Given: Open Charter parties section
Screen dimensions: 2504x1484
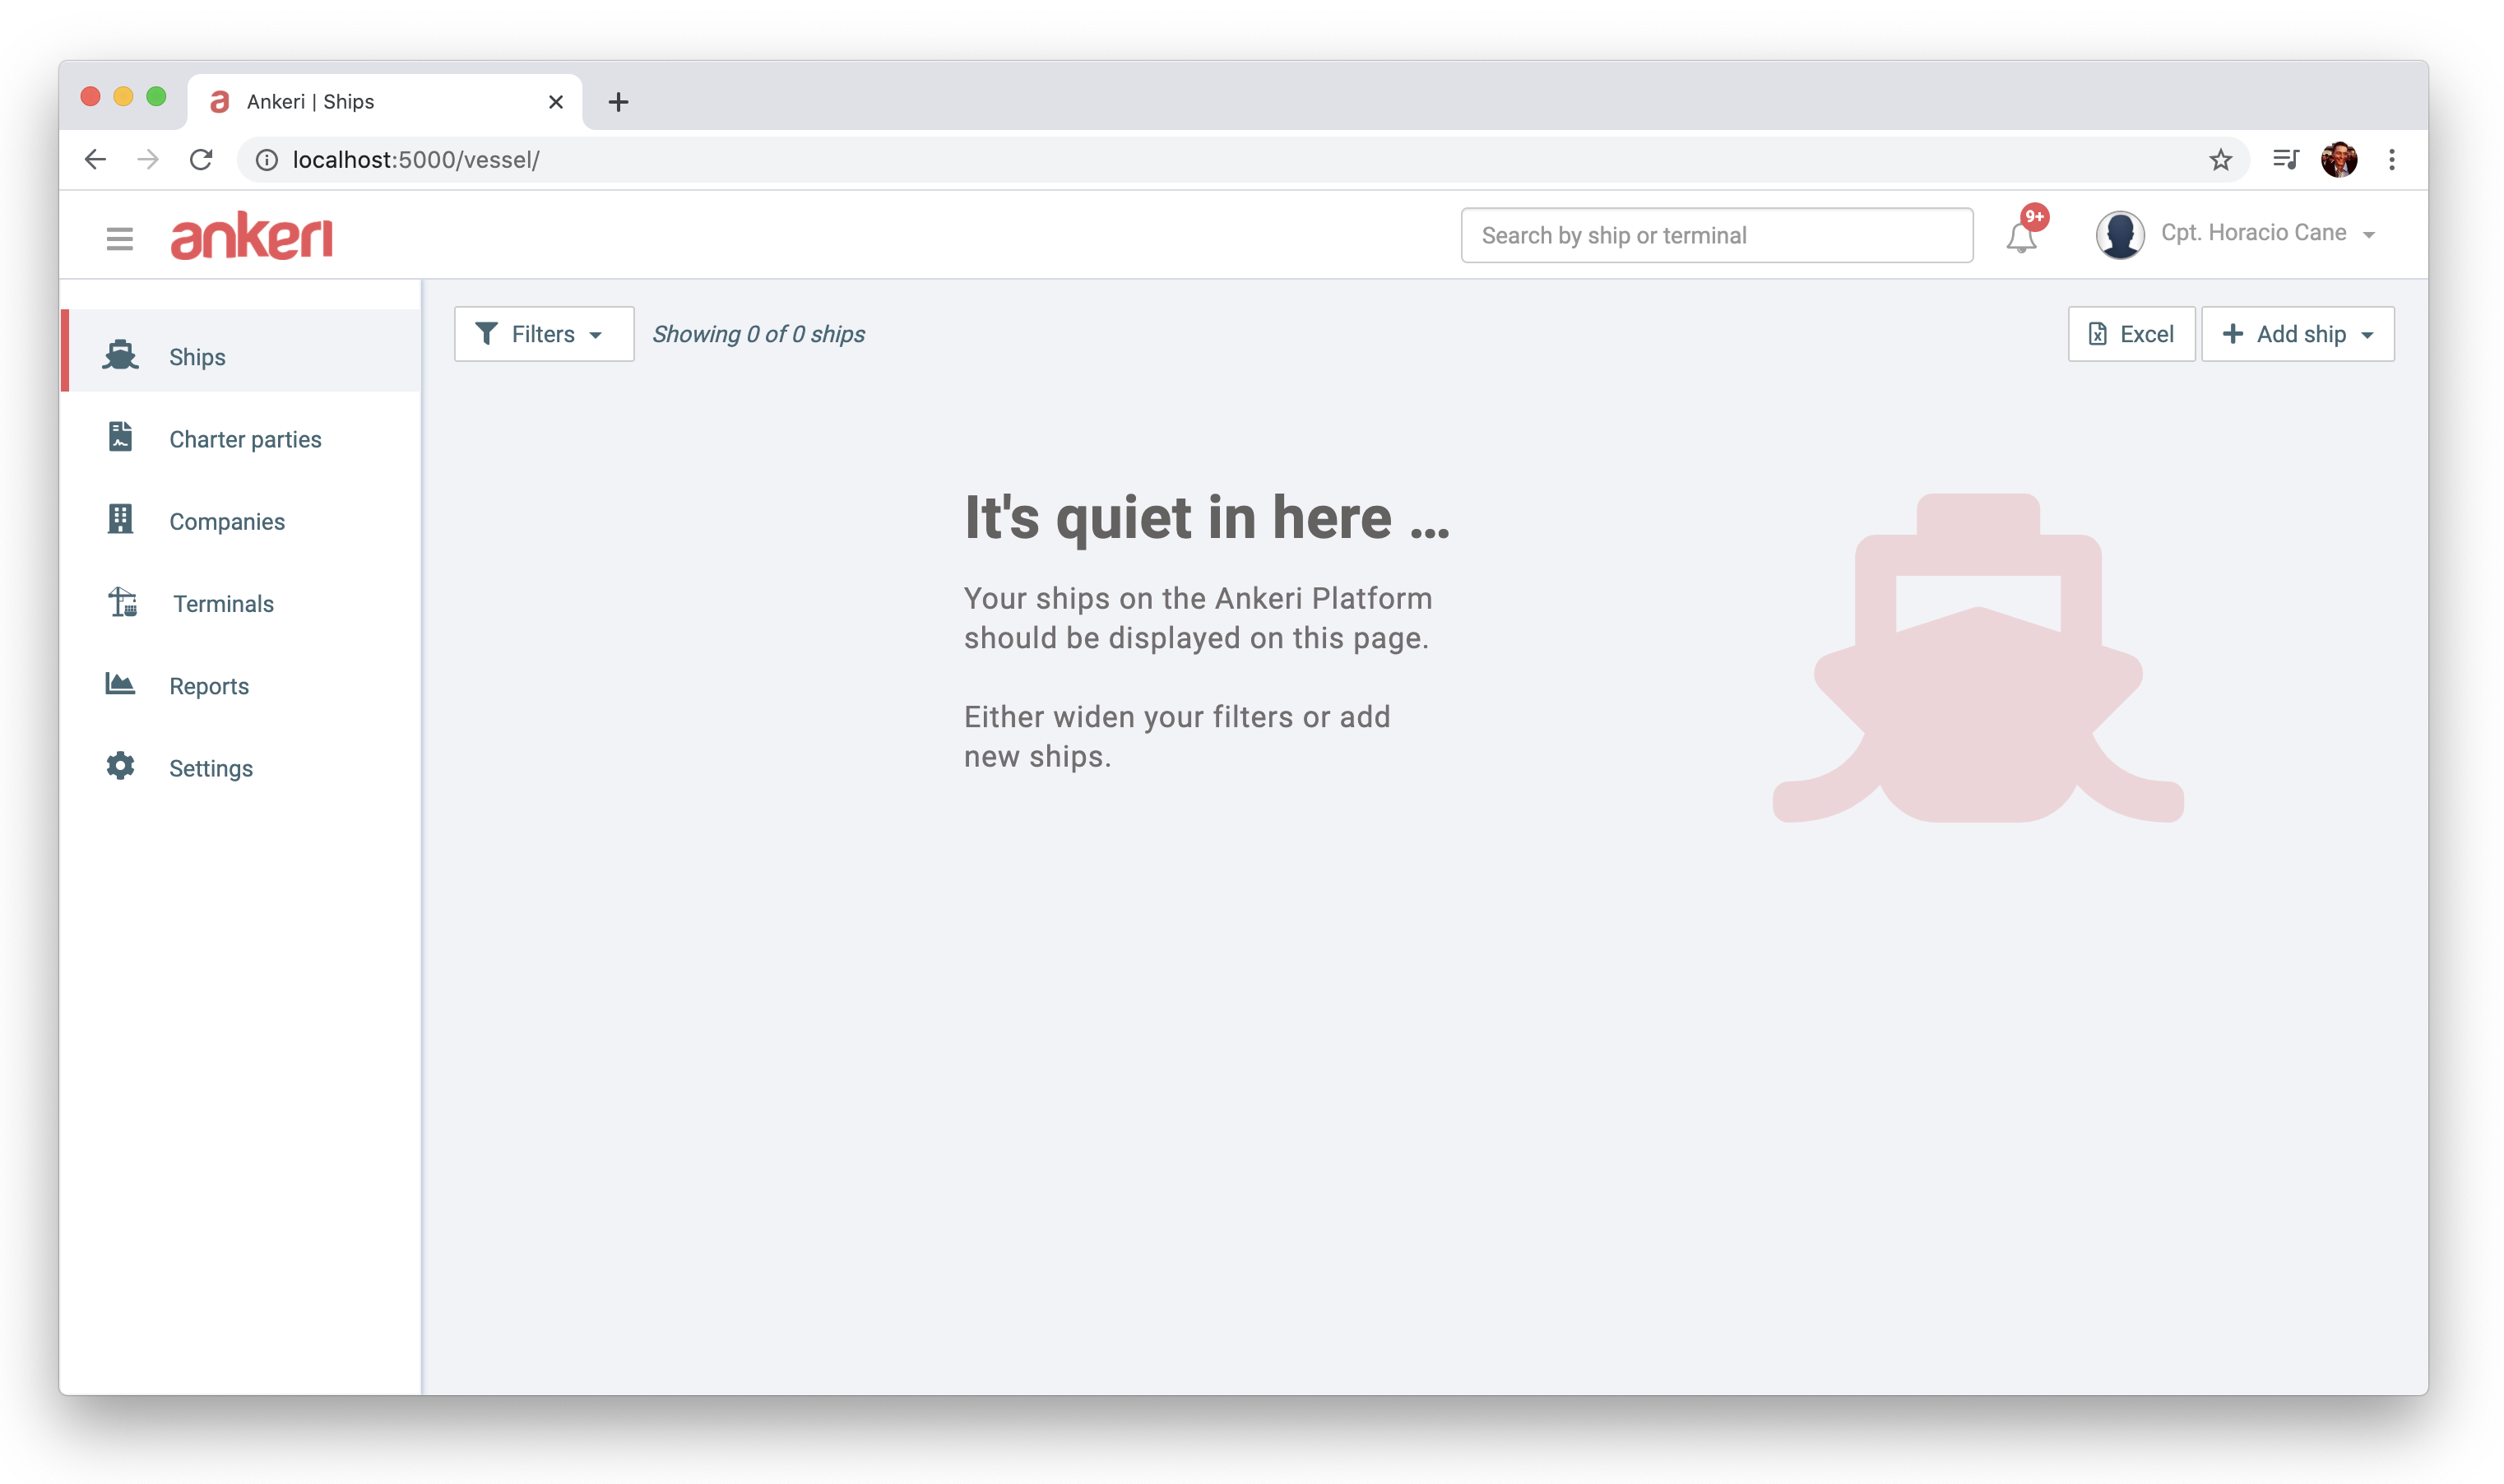Looking at the screenshot, I should tap(240, 439).
